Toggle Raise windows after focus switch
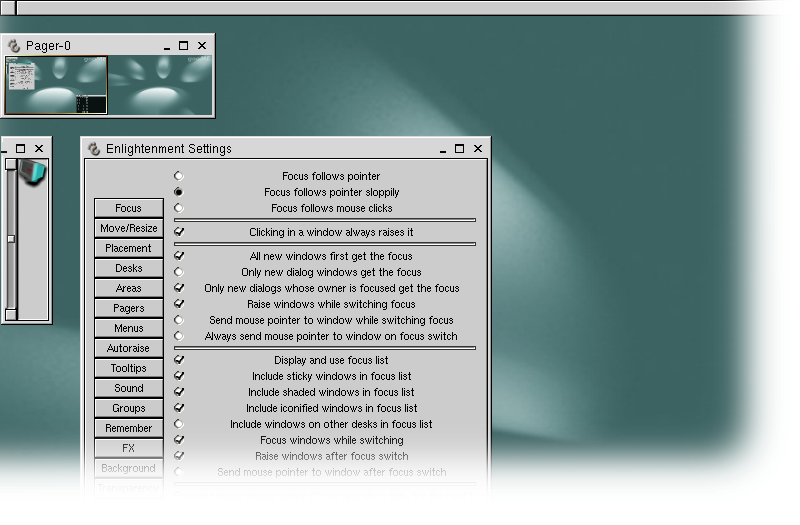This screenshot has width=800, height=525. pyautogui.click(x=179, y=456)
